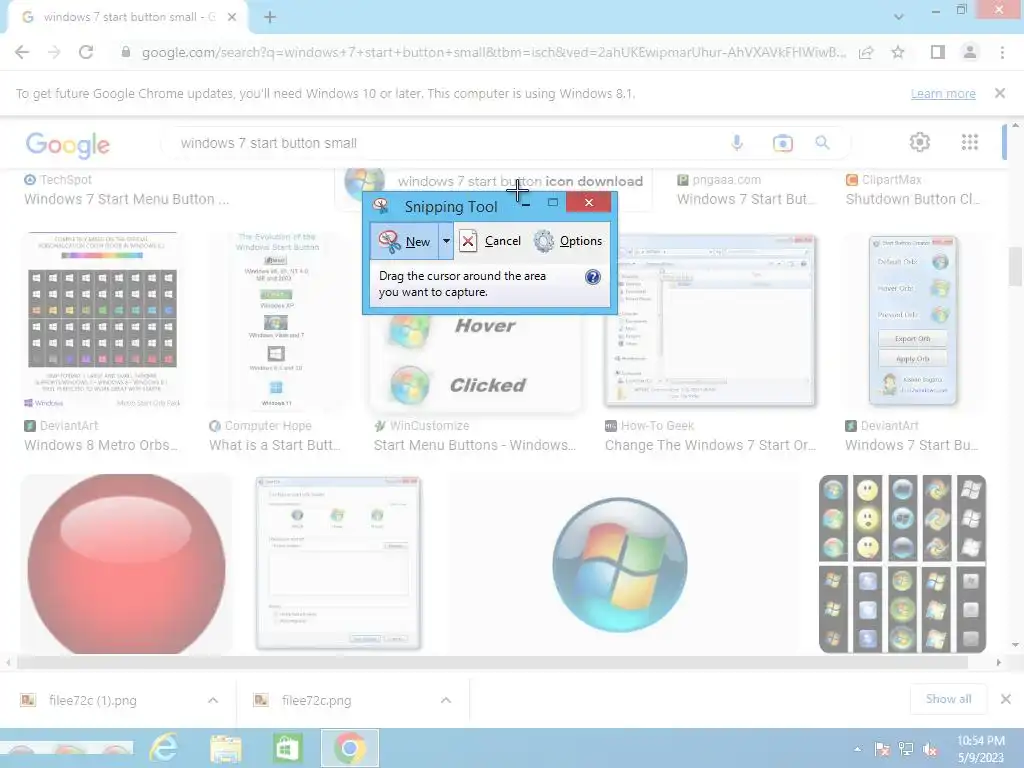Click 'What is a Start Butt...' link
Viewport: 1024px width, 768px height.
pos(275,445)
